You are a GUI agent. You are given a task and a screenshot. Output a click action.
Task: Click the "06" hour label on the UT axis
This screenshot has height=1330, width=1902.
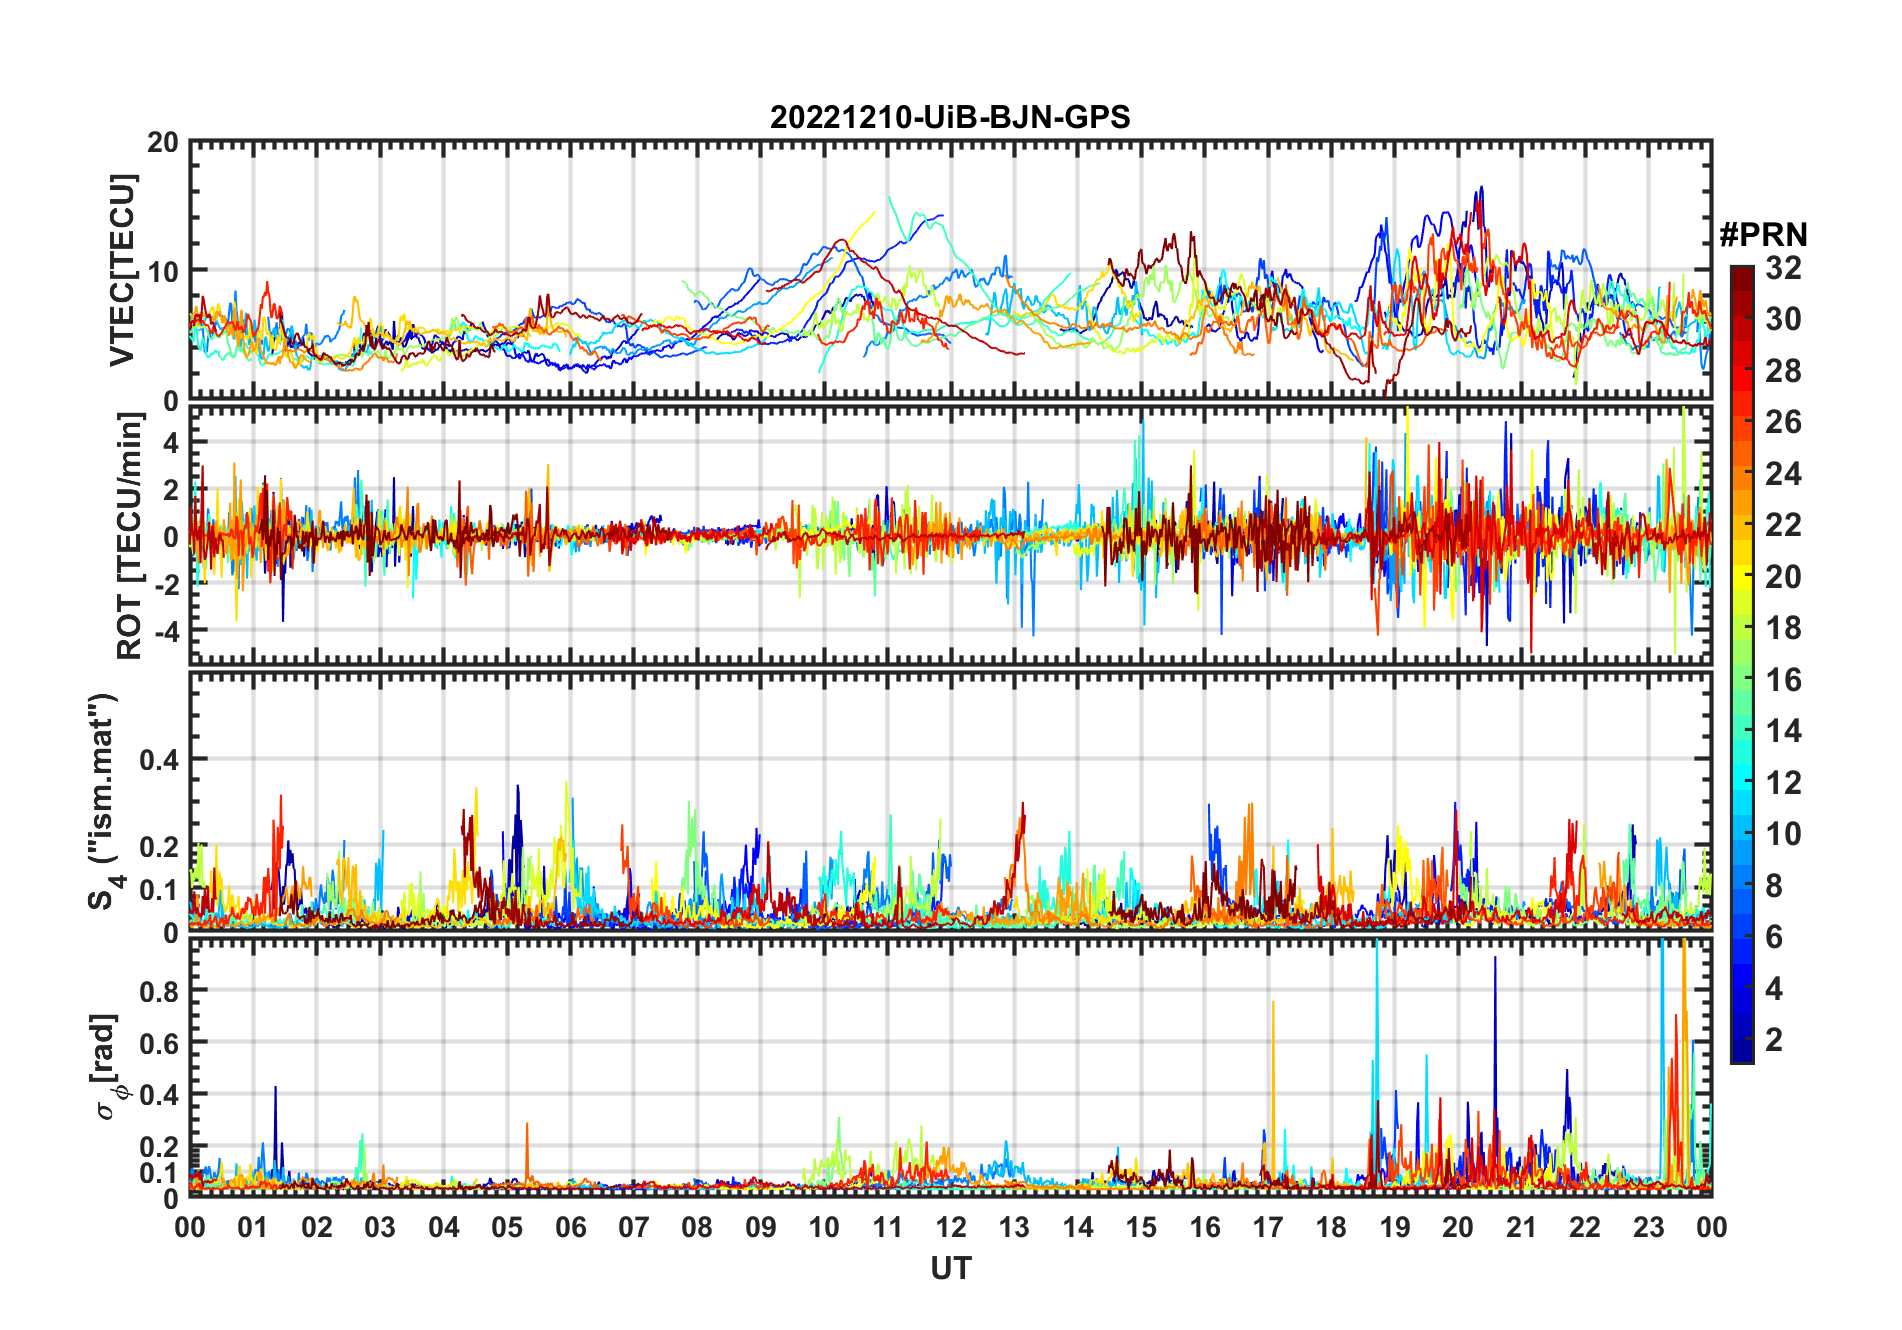pos(570,1228)
